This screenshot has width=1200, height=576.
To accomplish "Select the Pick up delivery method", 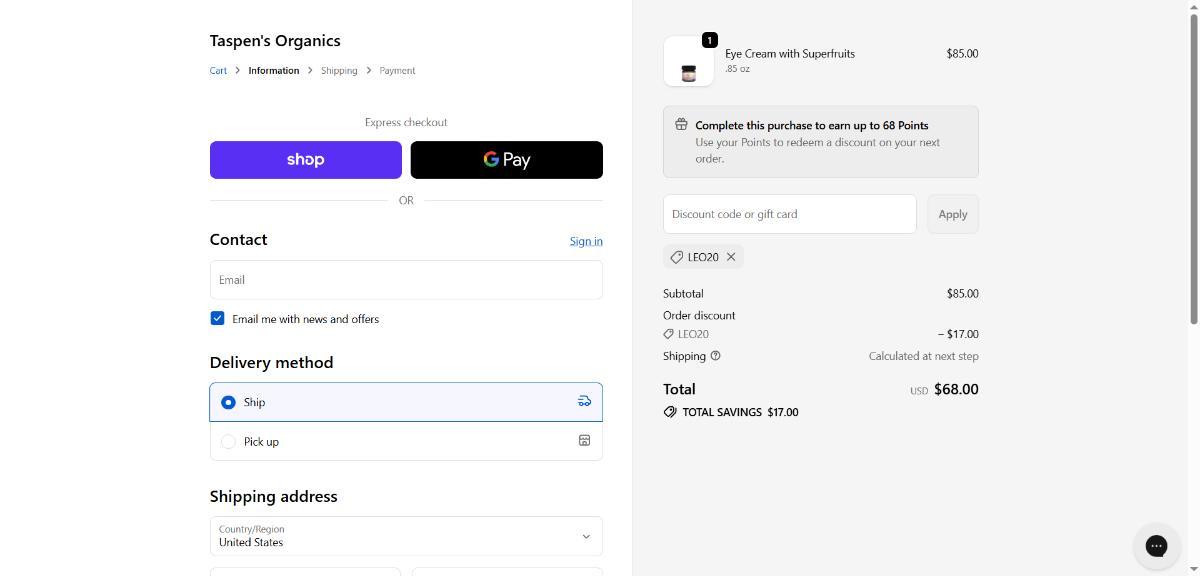I will point(228,441).
